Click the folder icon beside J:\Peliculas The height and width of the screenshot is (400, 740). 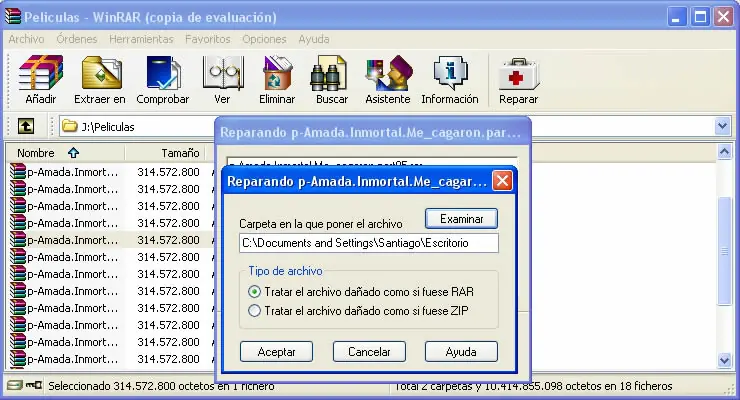click(70, 126)
